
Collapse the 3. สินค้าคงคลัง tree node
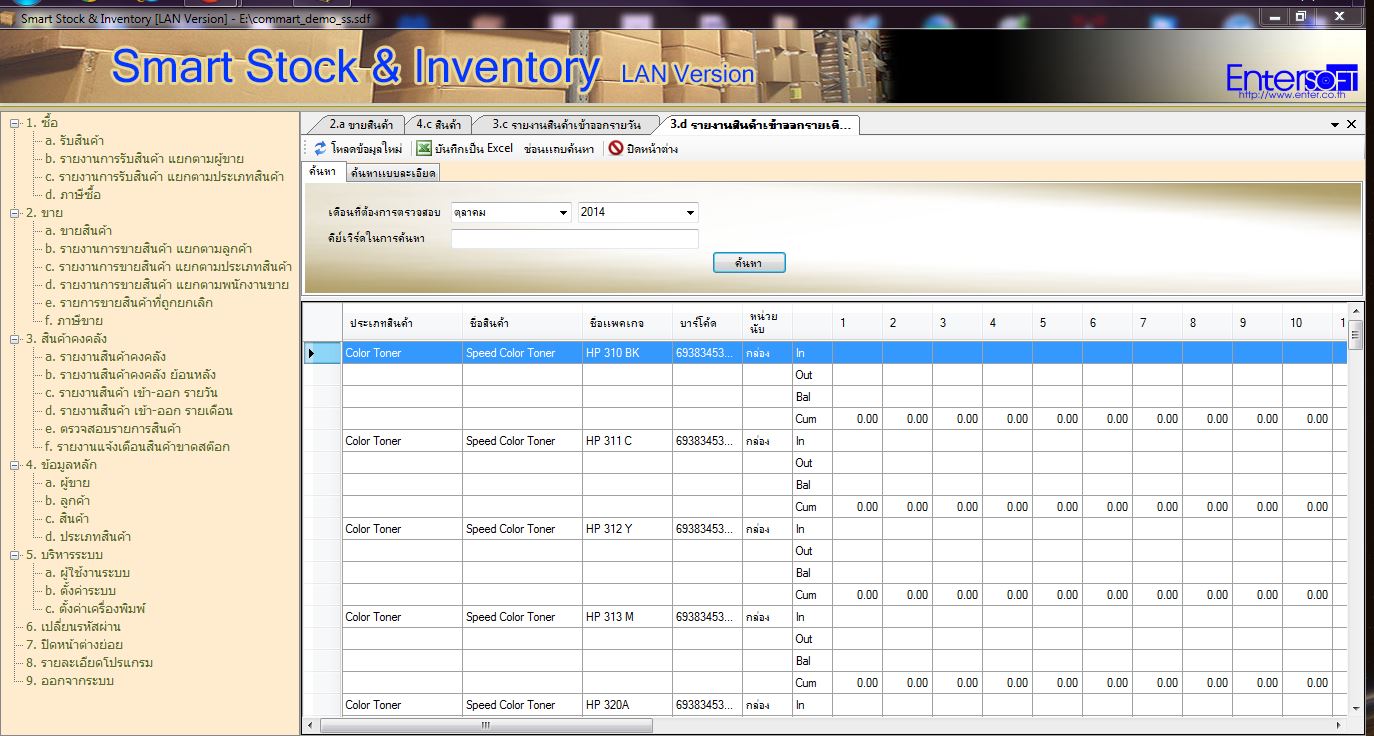pyautogui.click(x=15, y=339)
